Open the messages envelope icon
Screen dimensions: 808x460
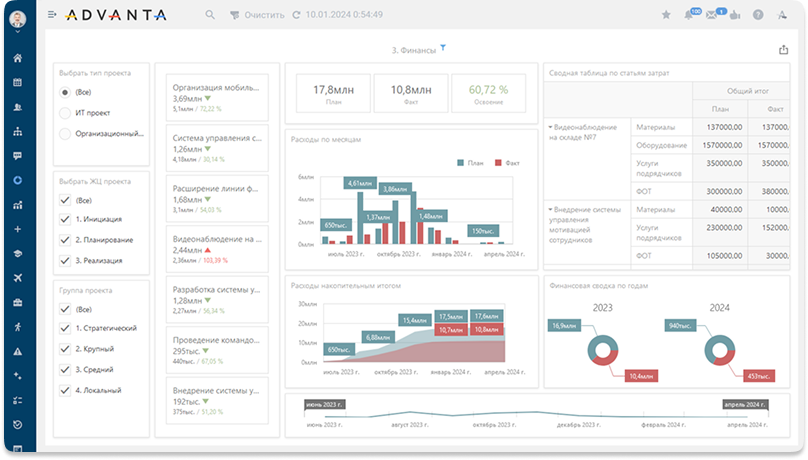711,15
